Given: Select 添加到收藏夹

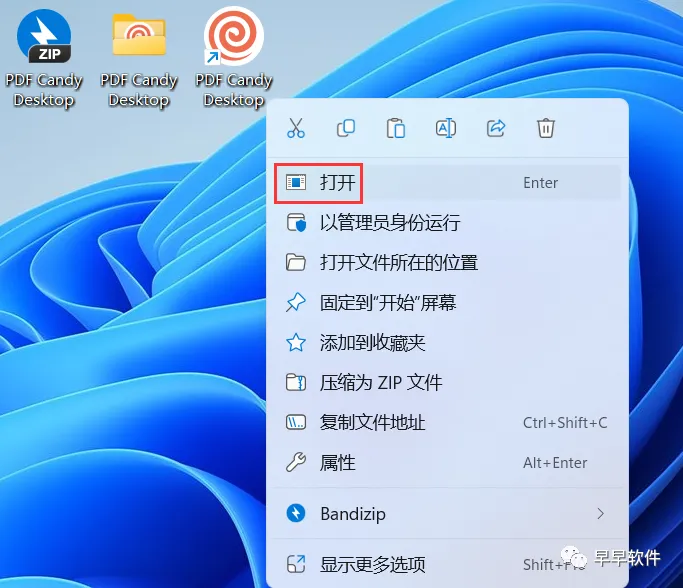Looking at the screenshot, I should coord(447,343).
